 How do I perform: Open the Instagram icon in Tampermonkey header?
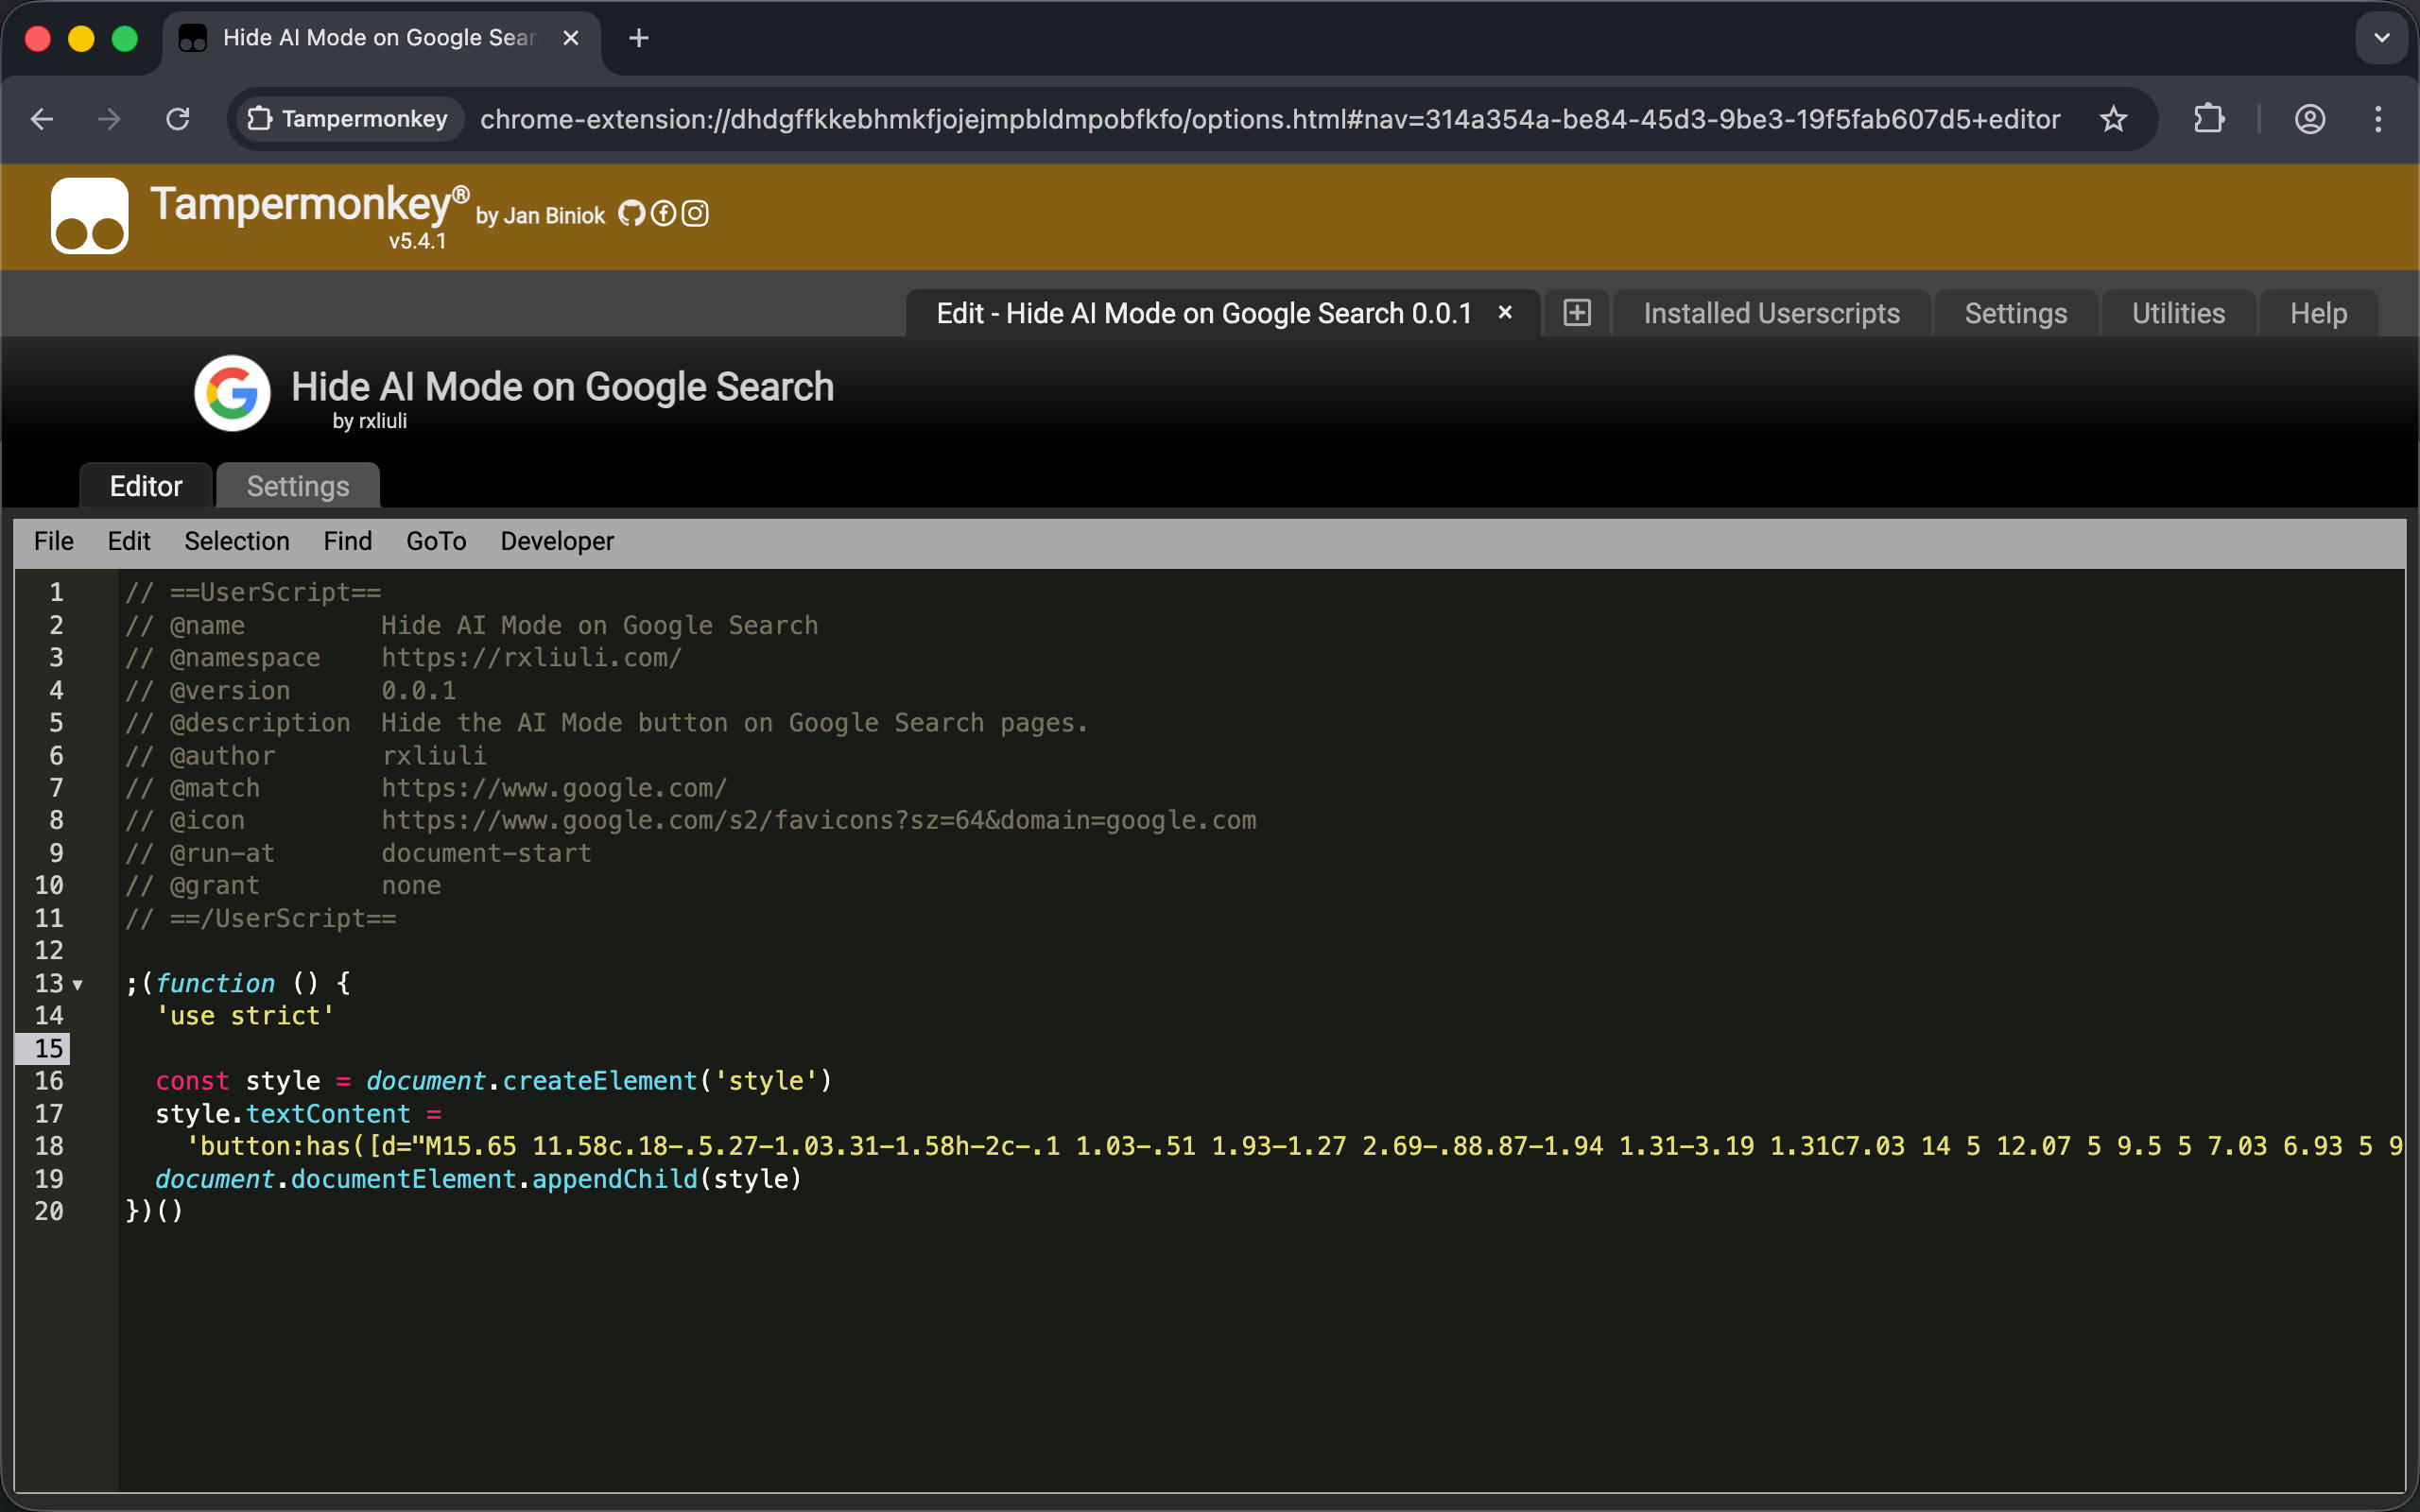[x=695, y=213]
